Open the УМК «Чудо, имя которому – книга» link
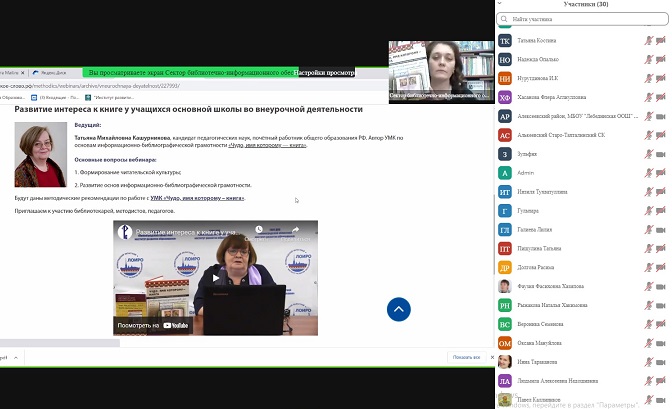Image resolution: width=672 pixels, height=409 pixels. pos(197,198)
